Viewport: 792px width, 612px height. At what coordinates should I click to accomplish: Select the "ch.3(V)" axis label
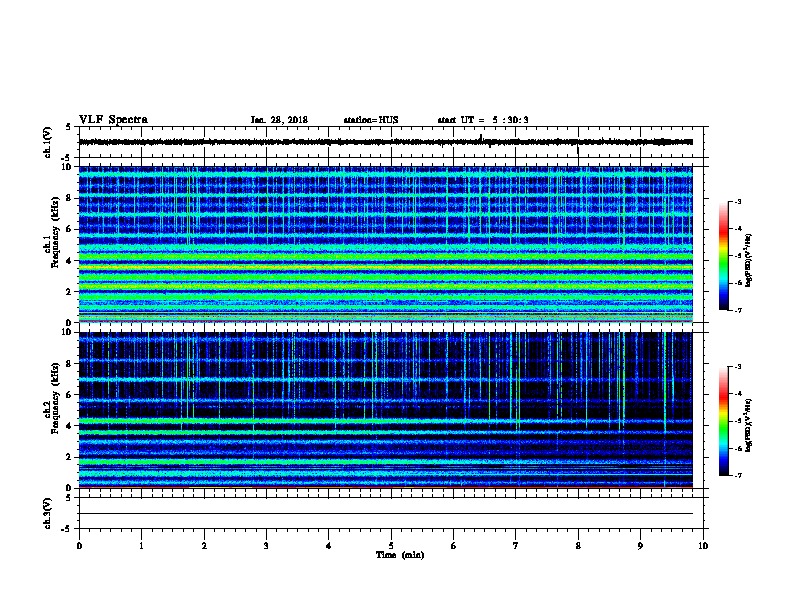pos(47,513)
